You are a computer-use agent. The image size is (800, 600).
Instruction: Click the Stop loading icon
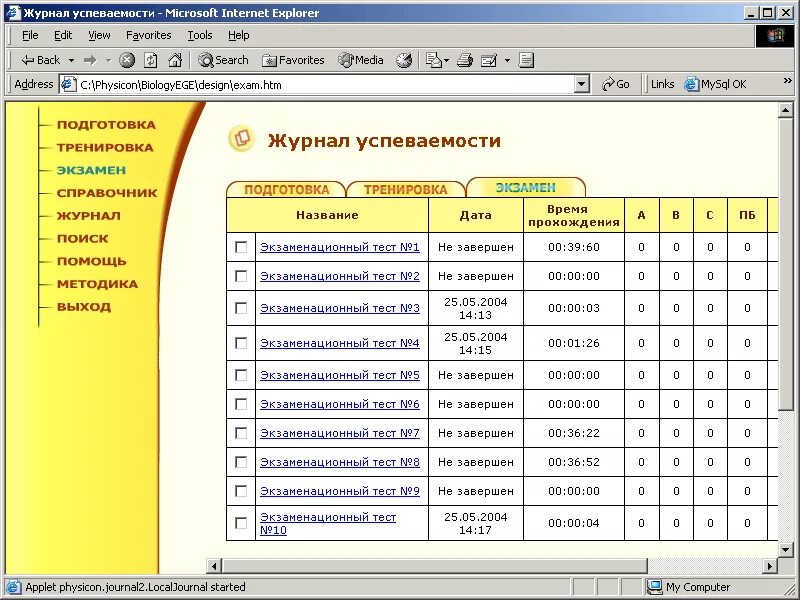127,59
